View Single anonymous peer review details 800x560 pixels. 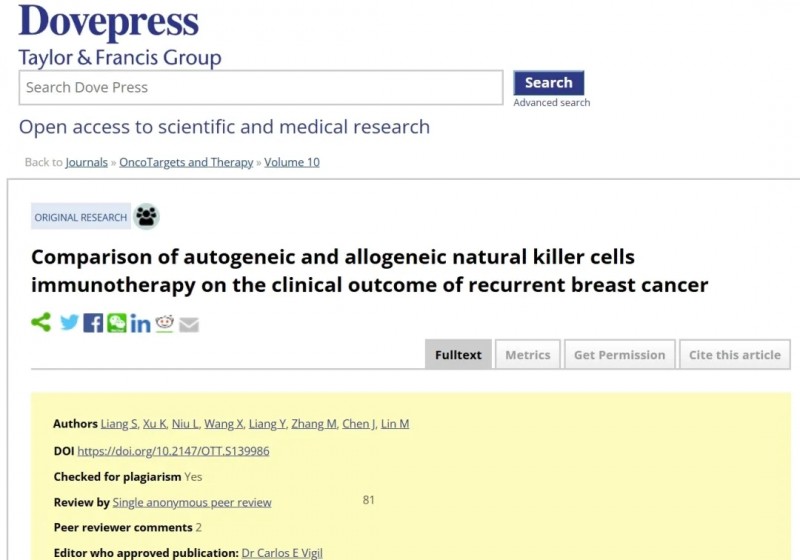tap(192, 502)
